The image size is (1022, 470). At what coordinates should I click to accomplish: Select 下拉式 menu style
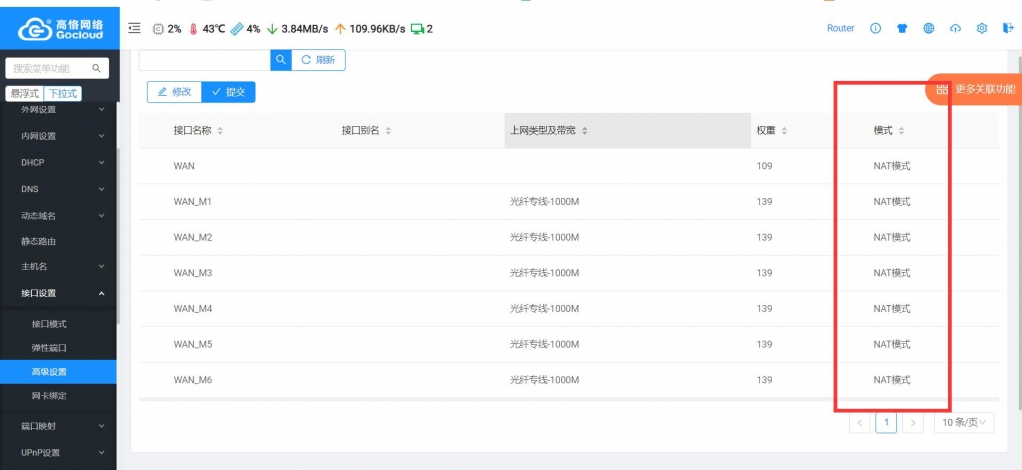(63, 93)
